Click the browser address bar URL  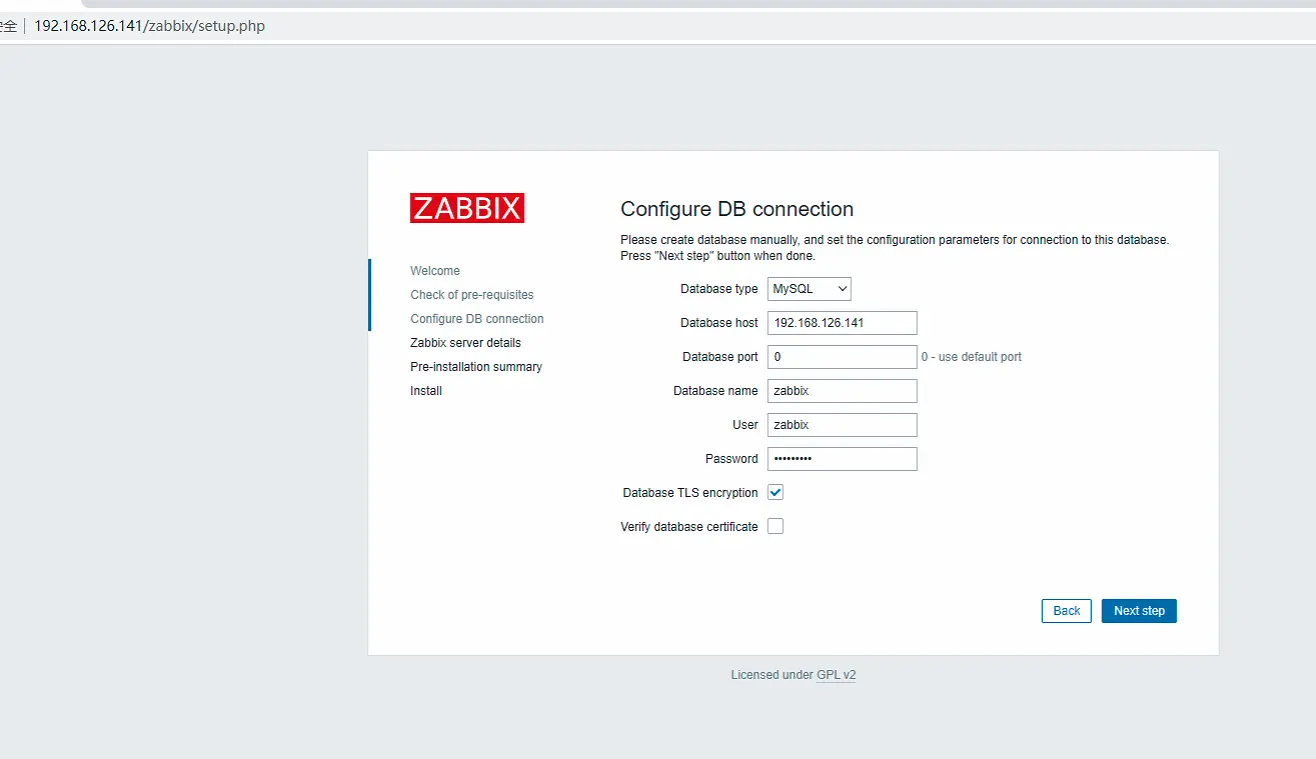[150, 26]
